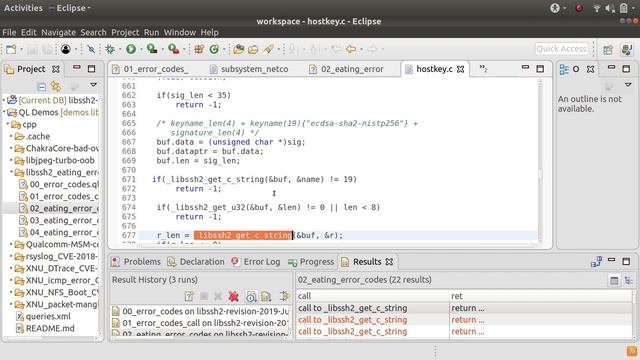Select 00_error_codes.ql file in tree

(59, 184)
